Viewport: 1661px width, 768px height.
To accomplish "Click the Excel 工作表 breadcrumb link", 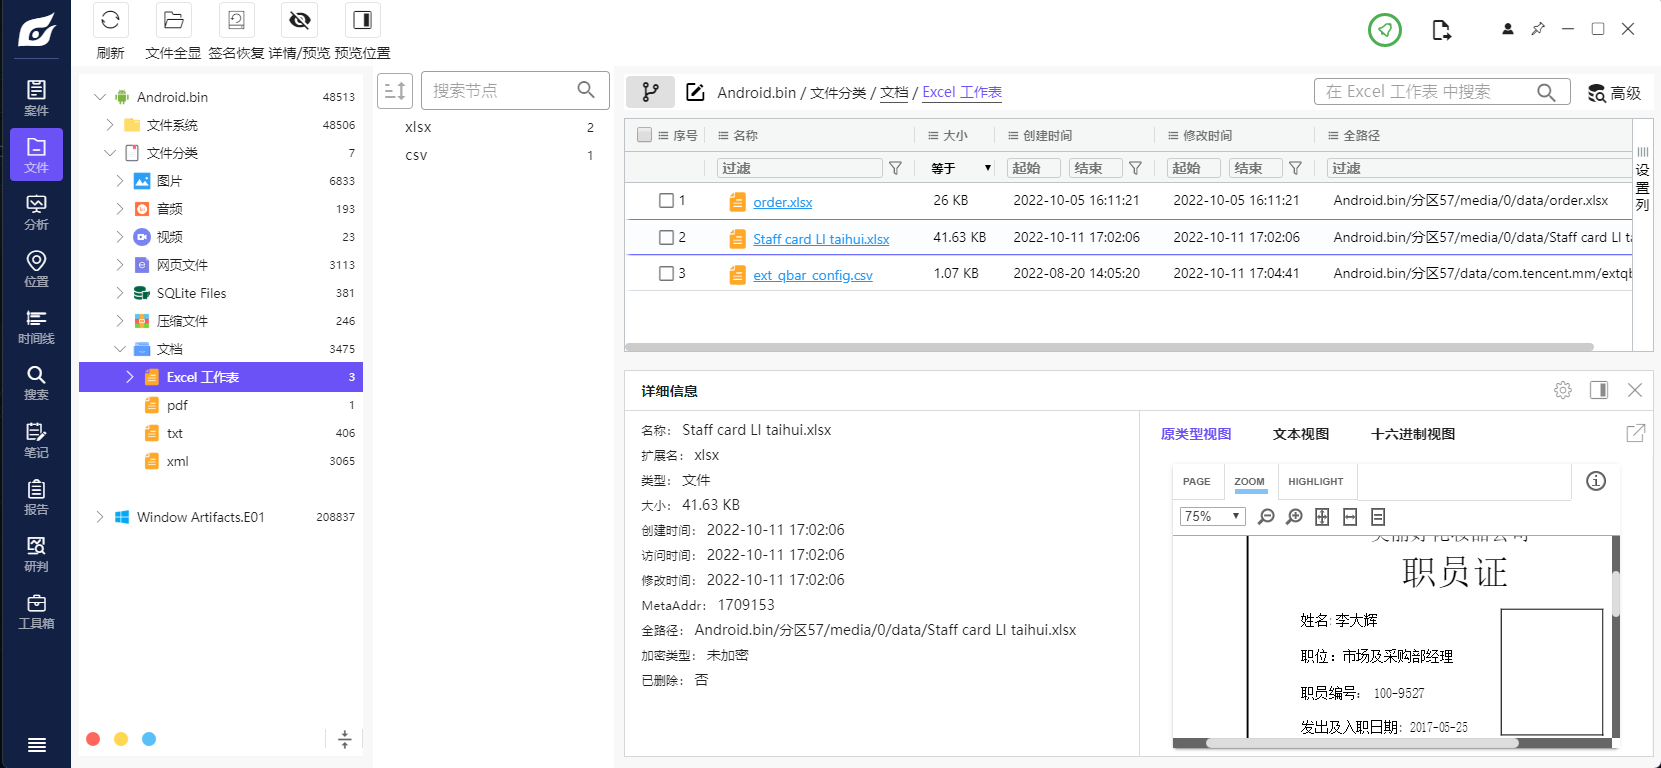I will coord(961,92).
